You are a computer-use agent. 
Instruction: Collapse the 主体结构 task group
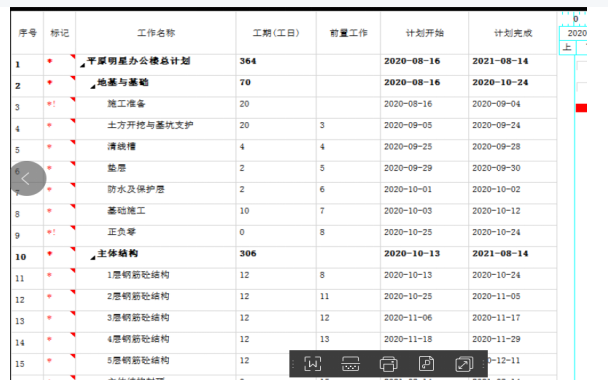click(x=92, y=257)
